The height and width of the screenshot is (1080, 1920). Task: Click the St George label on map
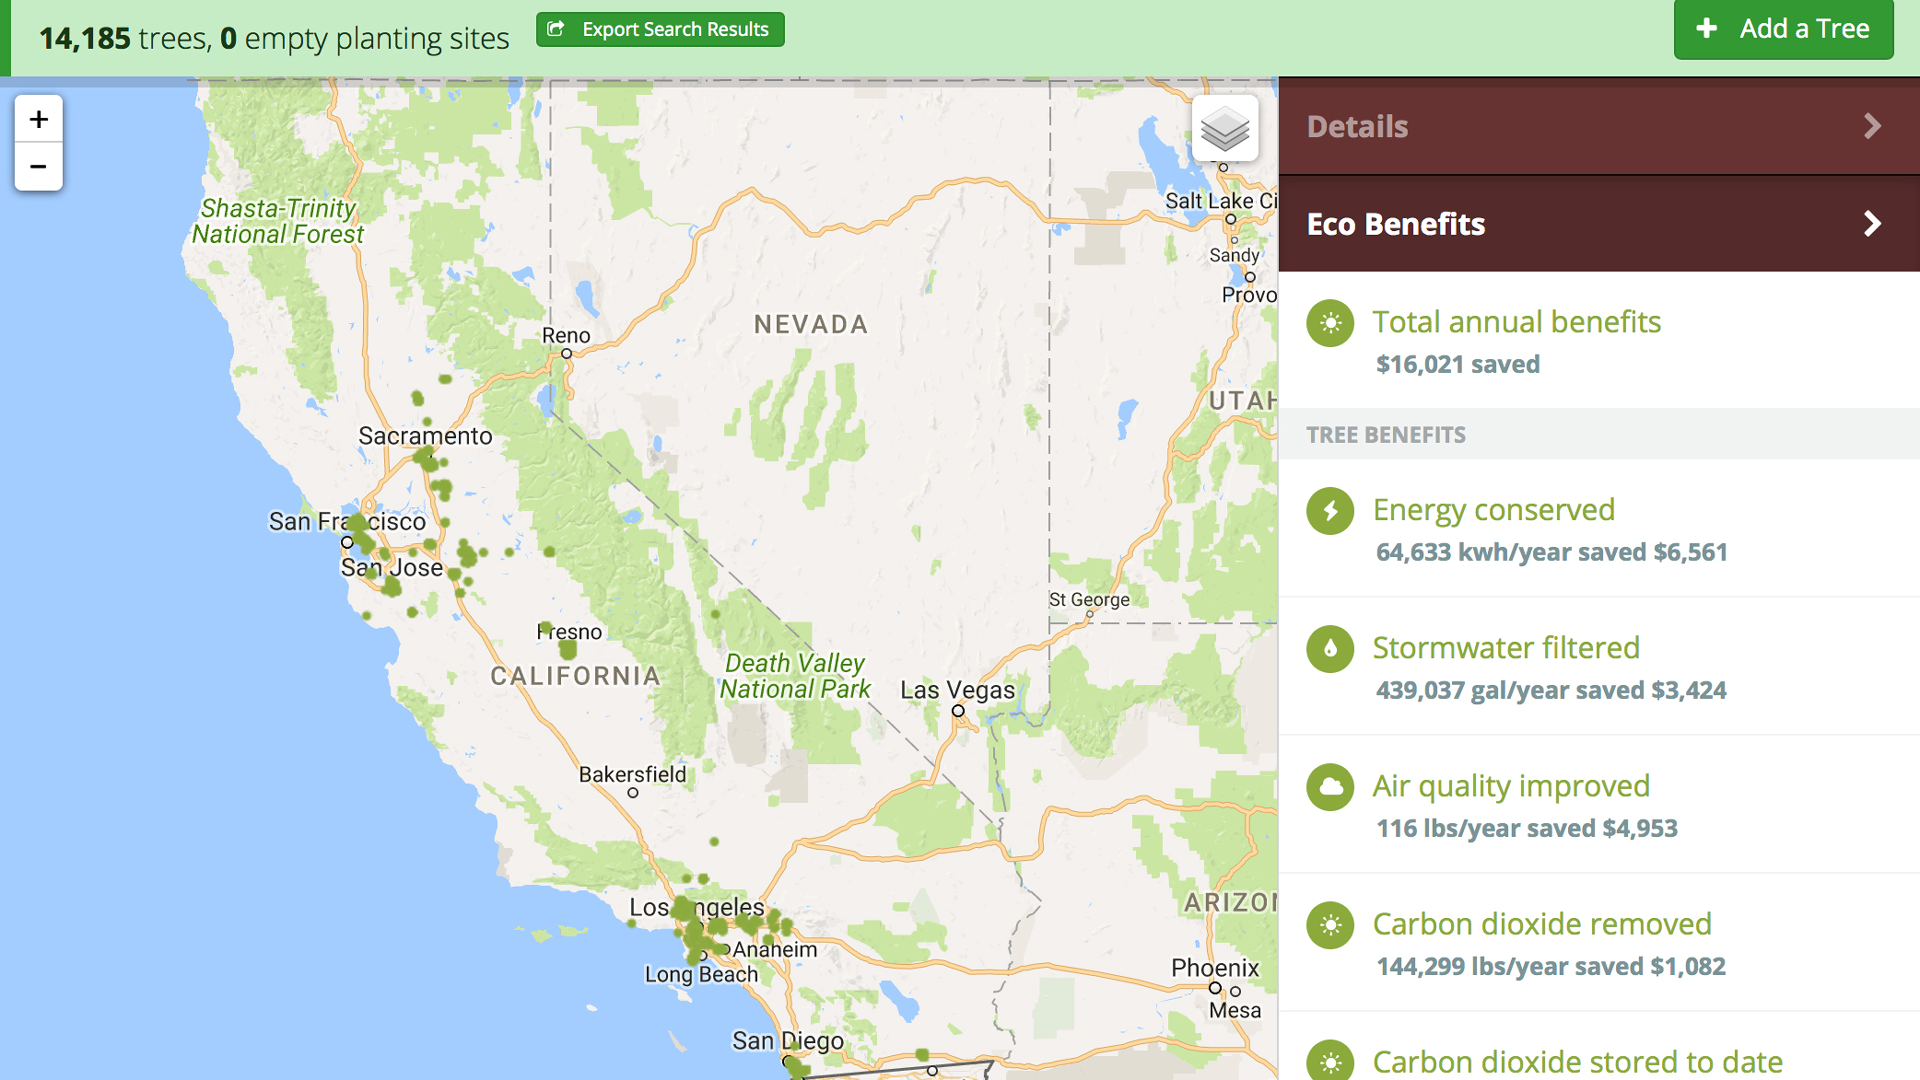(1089, 599)
